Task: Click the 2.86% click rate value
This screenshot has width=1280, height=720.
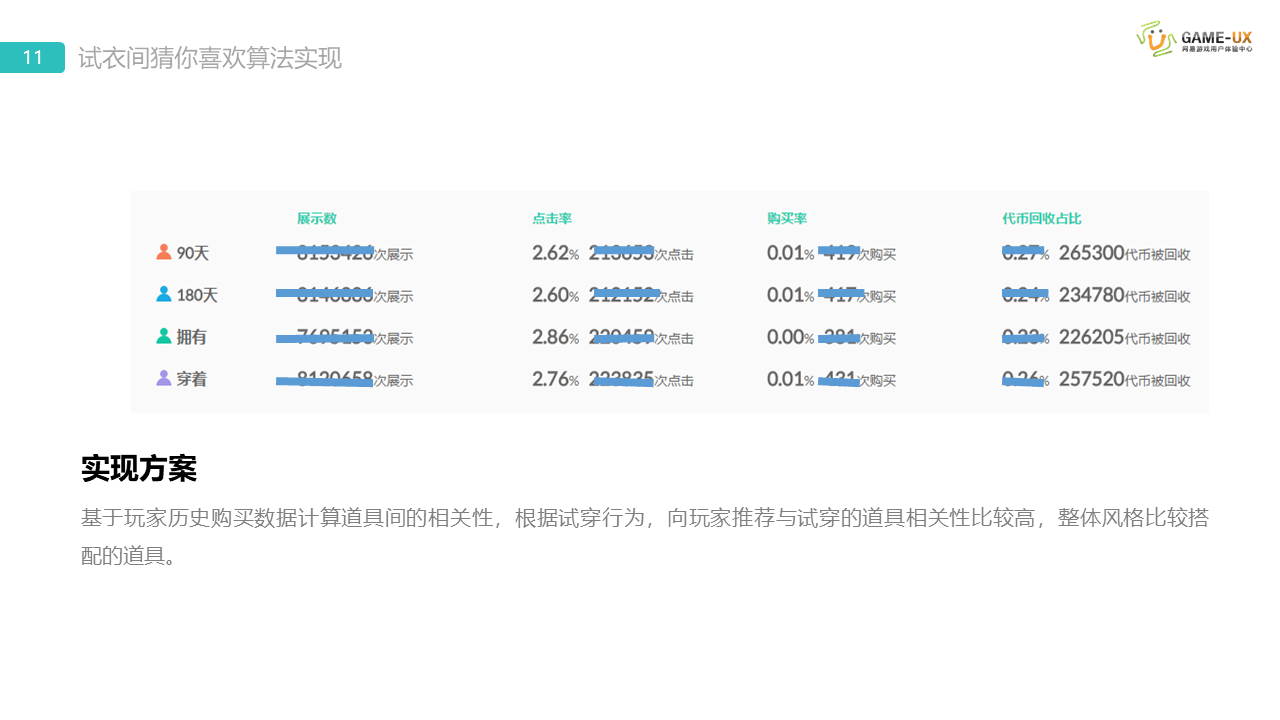Action: [552, 337]
